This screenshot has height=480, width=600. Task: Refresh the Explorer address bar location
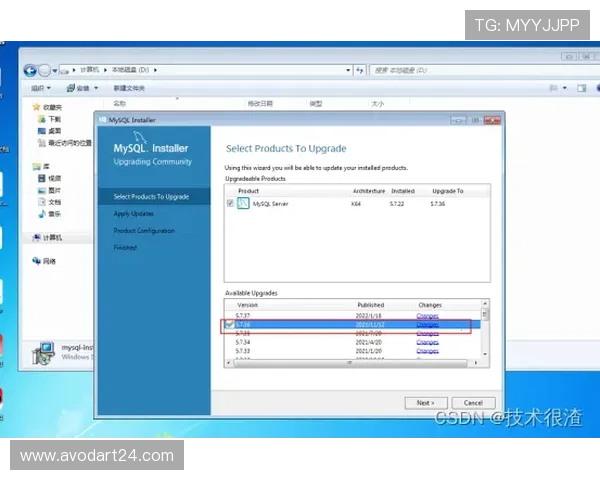click(360, 70)
